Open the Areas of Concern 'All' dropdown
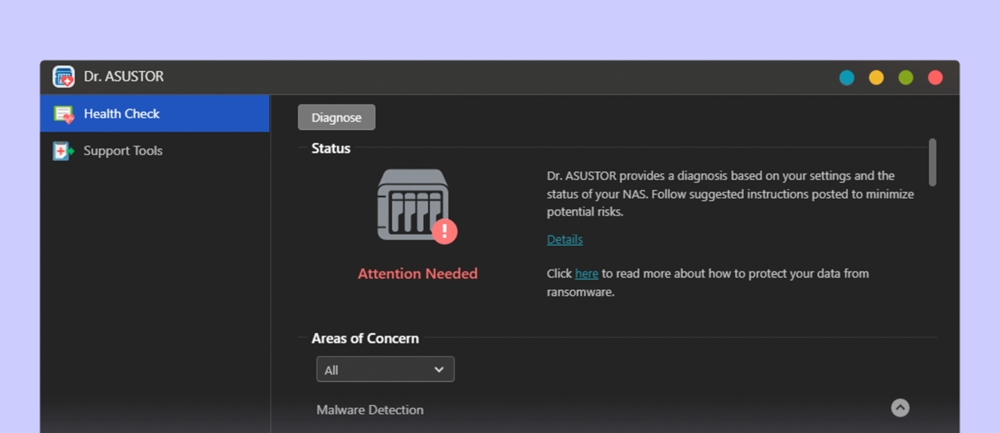 pos(385,369)
